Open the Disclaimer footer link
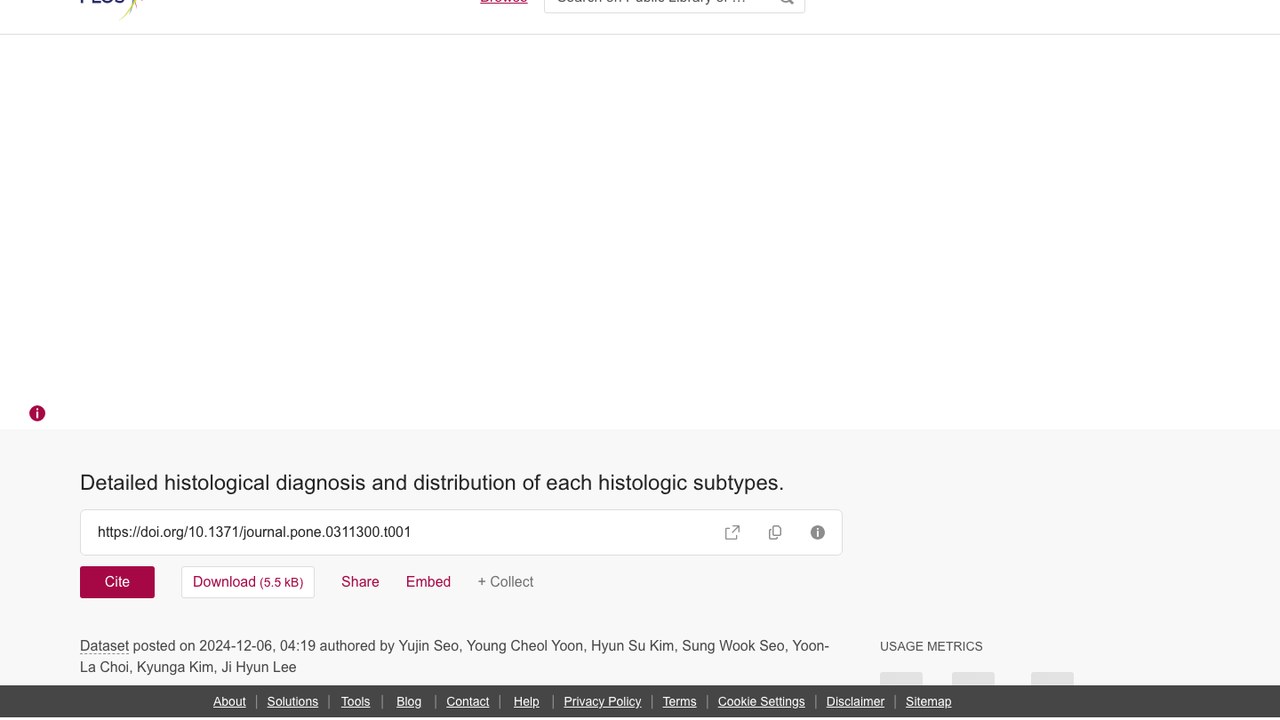The height and width of the screenshot is (720, 1280). pos(855,701)
